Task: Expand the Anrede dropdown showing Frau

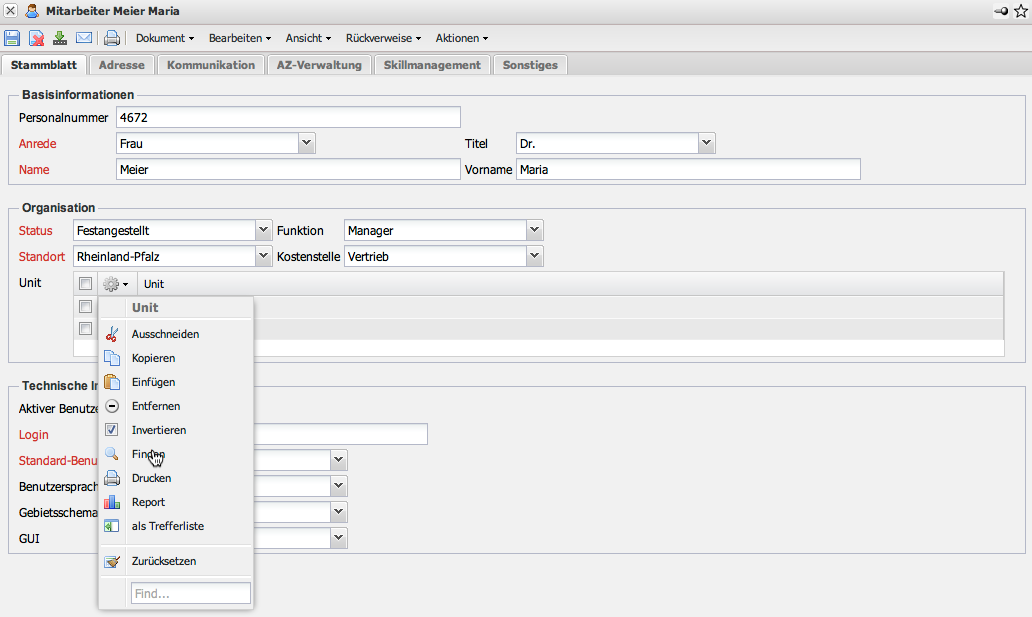Action: (x=307, y=143)
